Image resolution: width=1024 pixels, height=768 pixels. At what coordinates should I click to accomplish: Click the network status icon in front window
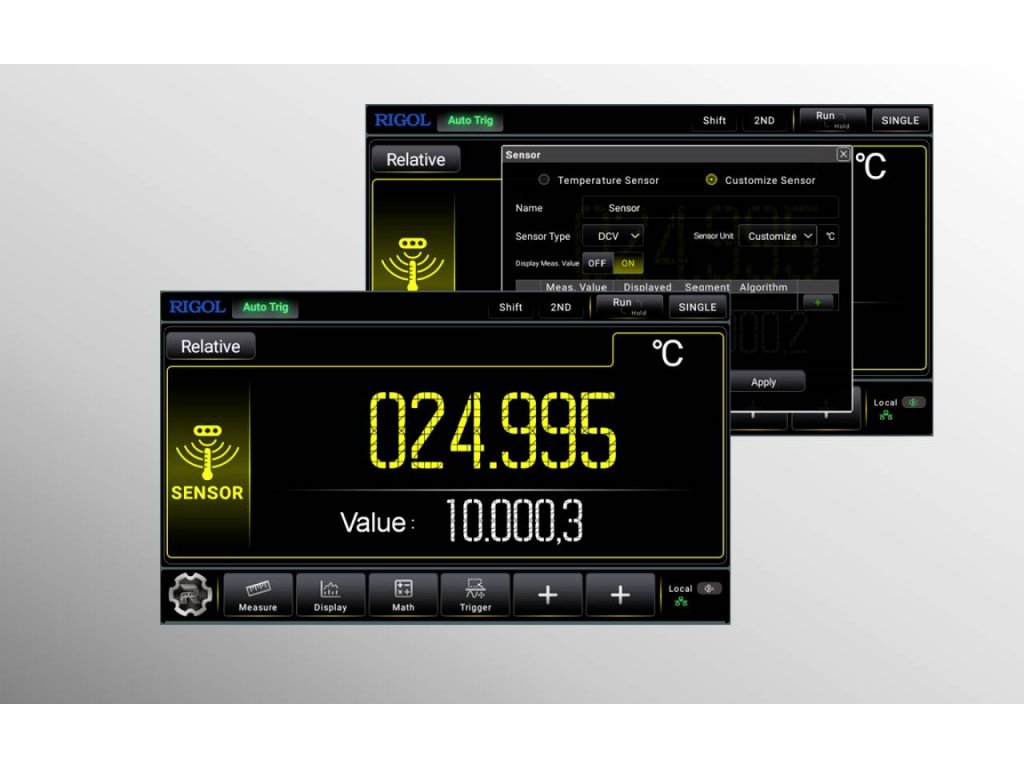681,601
